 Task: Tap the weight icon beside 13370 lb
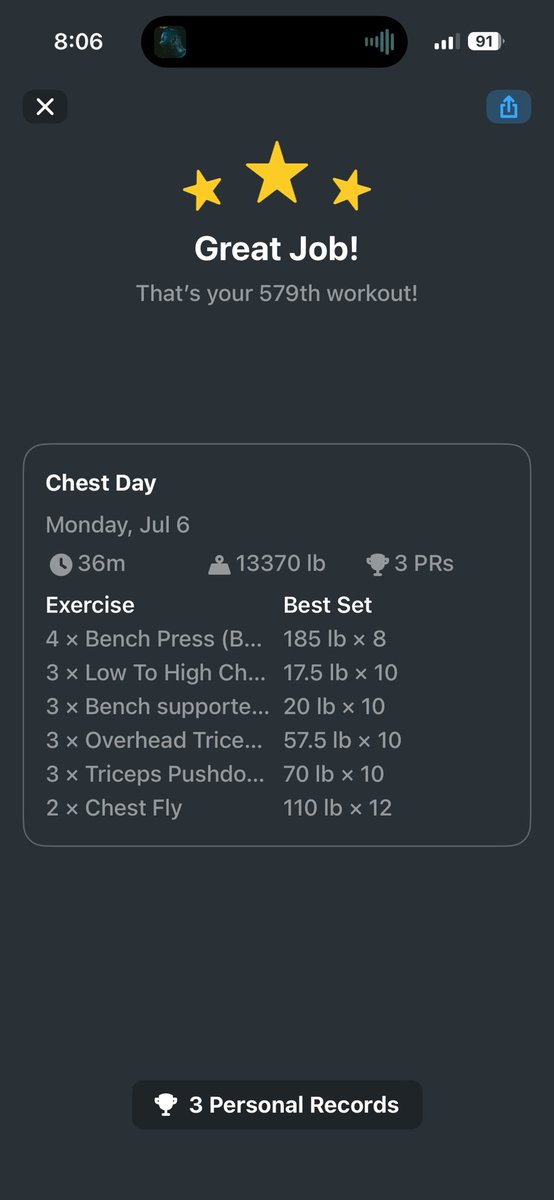tap(219, 565)
